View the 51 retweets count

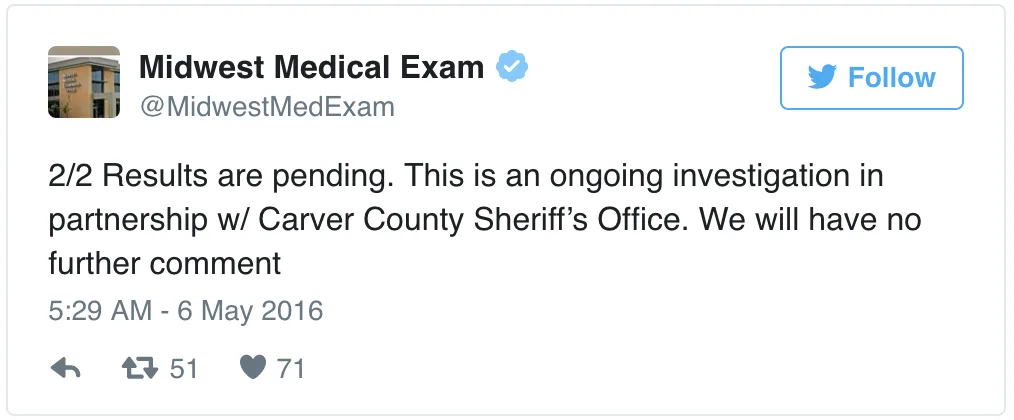(184, 369)
